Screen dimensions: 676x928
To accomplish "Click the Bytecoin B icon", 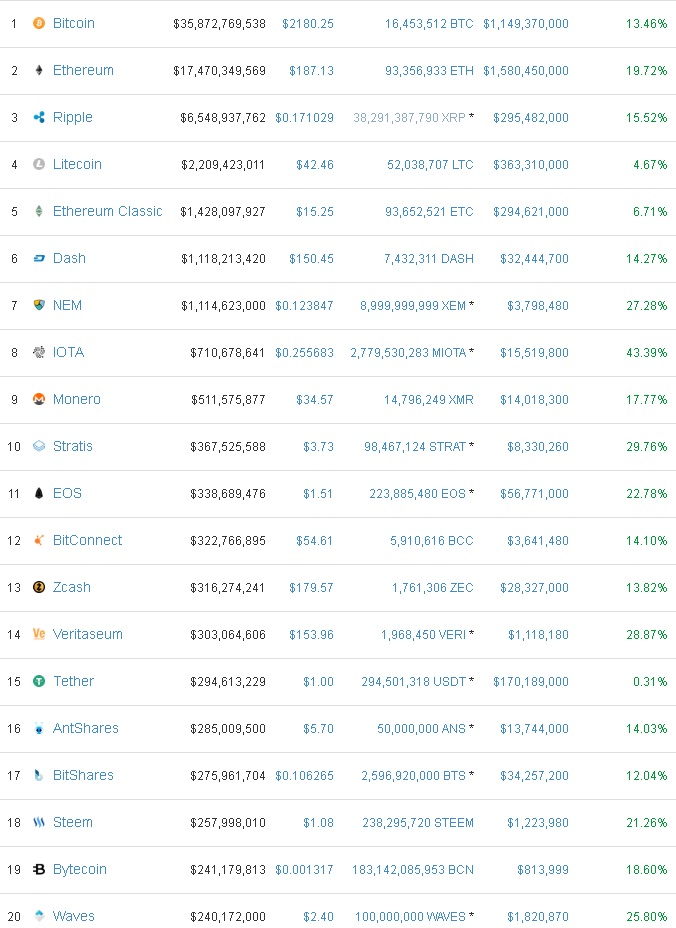I will point(39,869).
